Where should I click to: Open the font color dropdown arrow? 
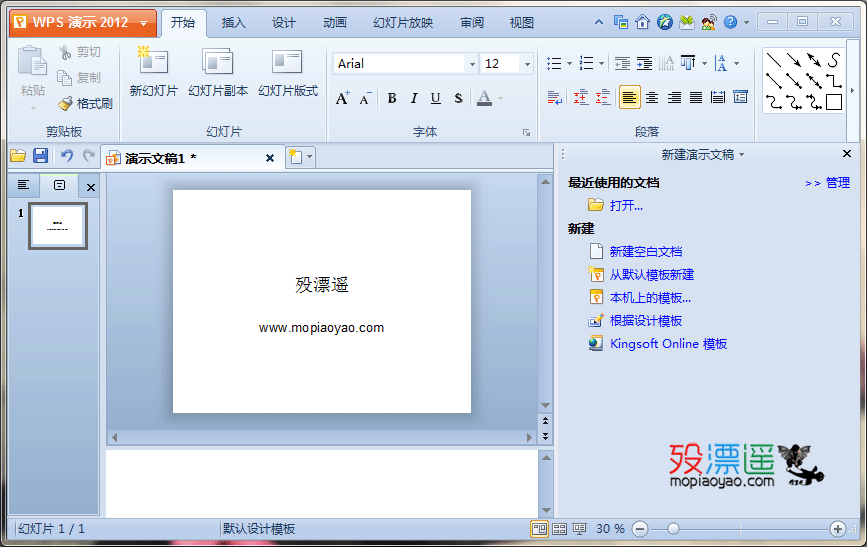click(x=500, y=98)
